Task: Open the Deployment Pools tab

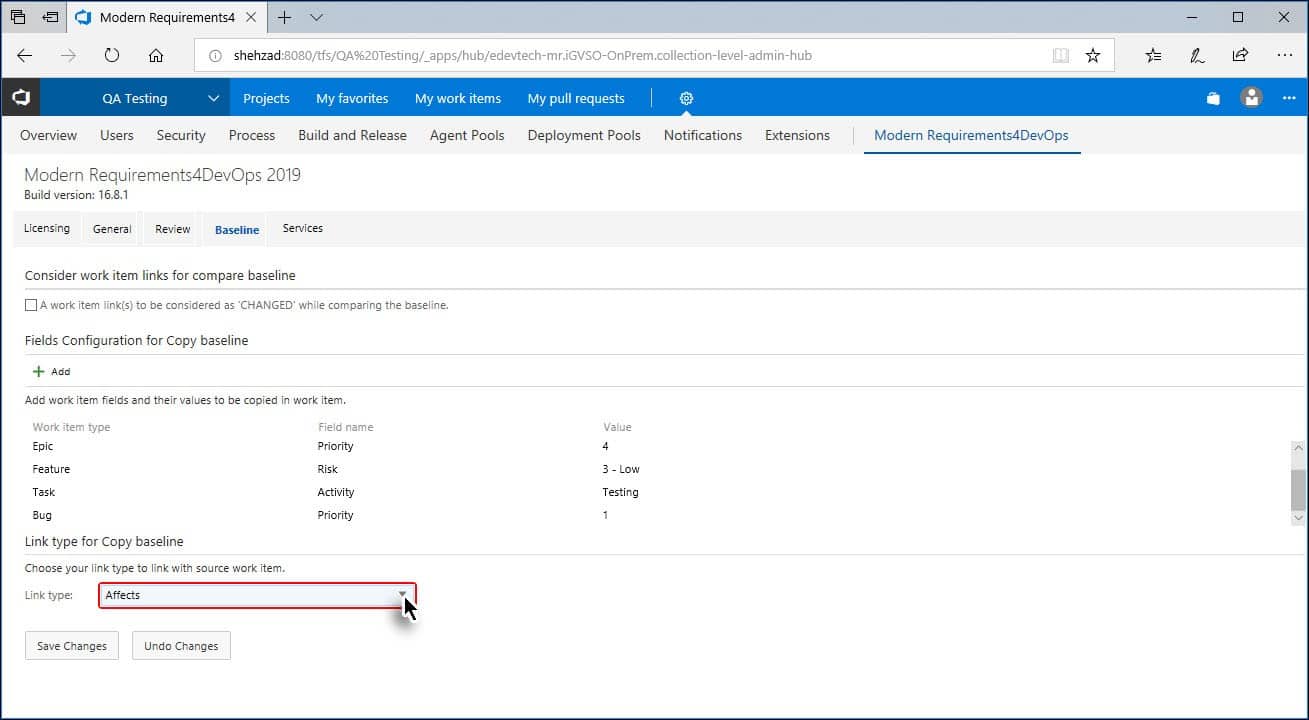Action: (584, 135)
